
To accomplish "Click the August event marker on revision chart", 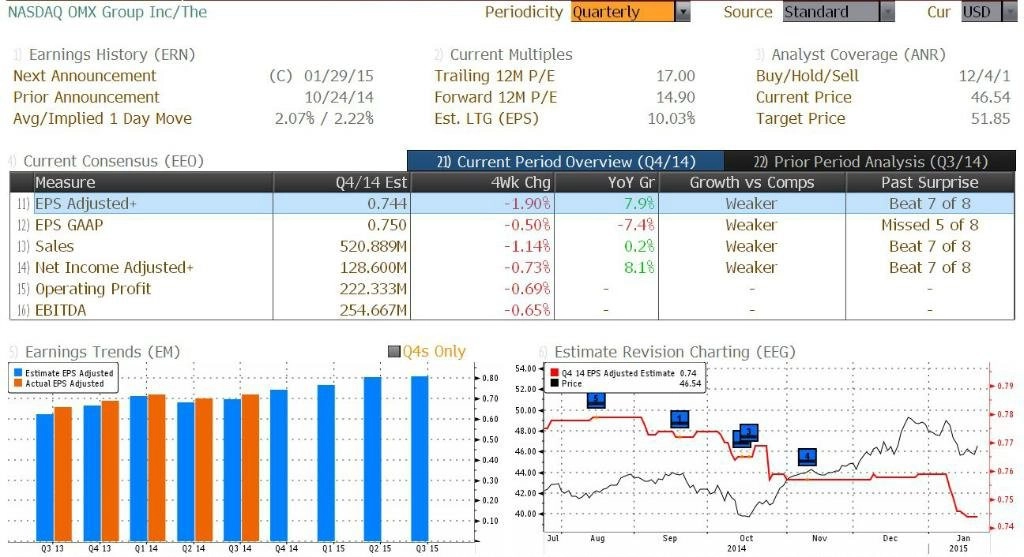I will [596, 400].
